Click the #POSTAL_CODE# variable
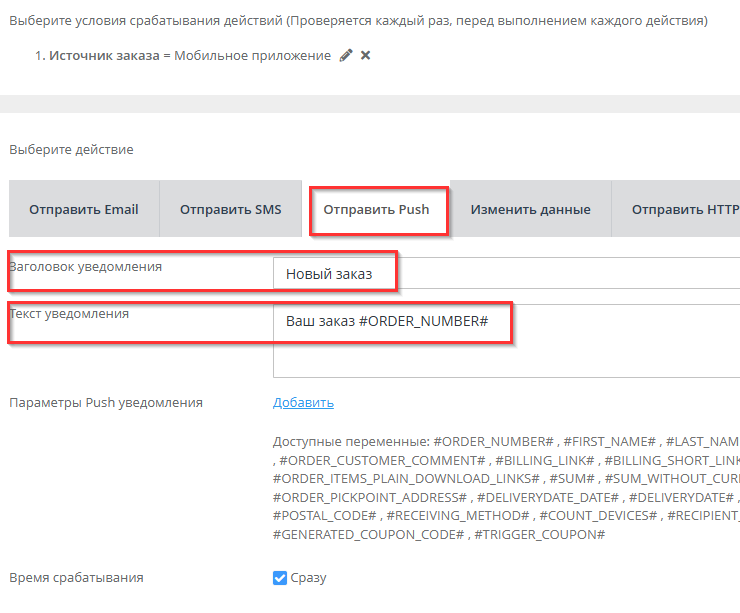Viewport: 740px width, 613px height. (324, 515)
